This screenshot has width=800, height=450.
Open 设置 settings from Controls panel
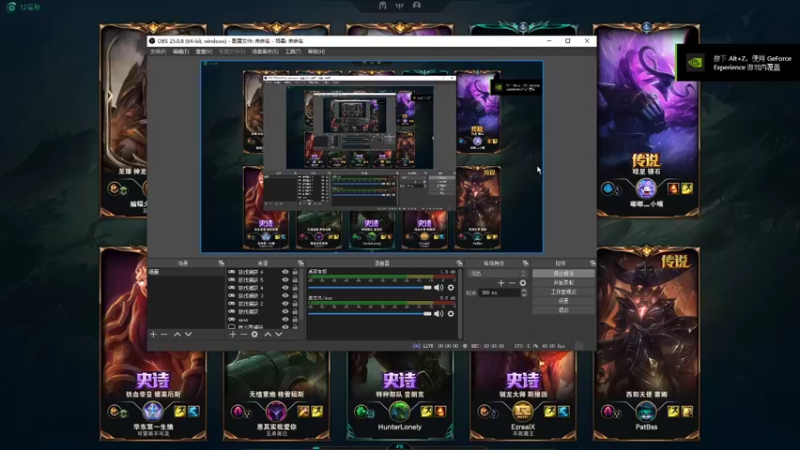pyautogui.click(x=563, y=301)
